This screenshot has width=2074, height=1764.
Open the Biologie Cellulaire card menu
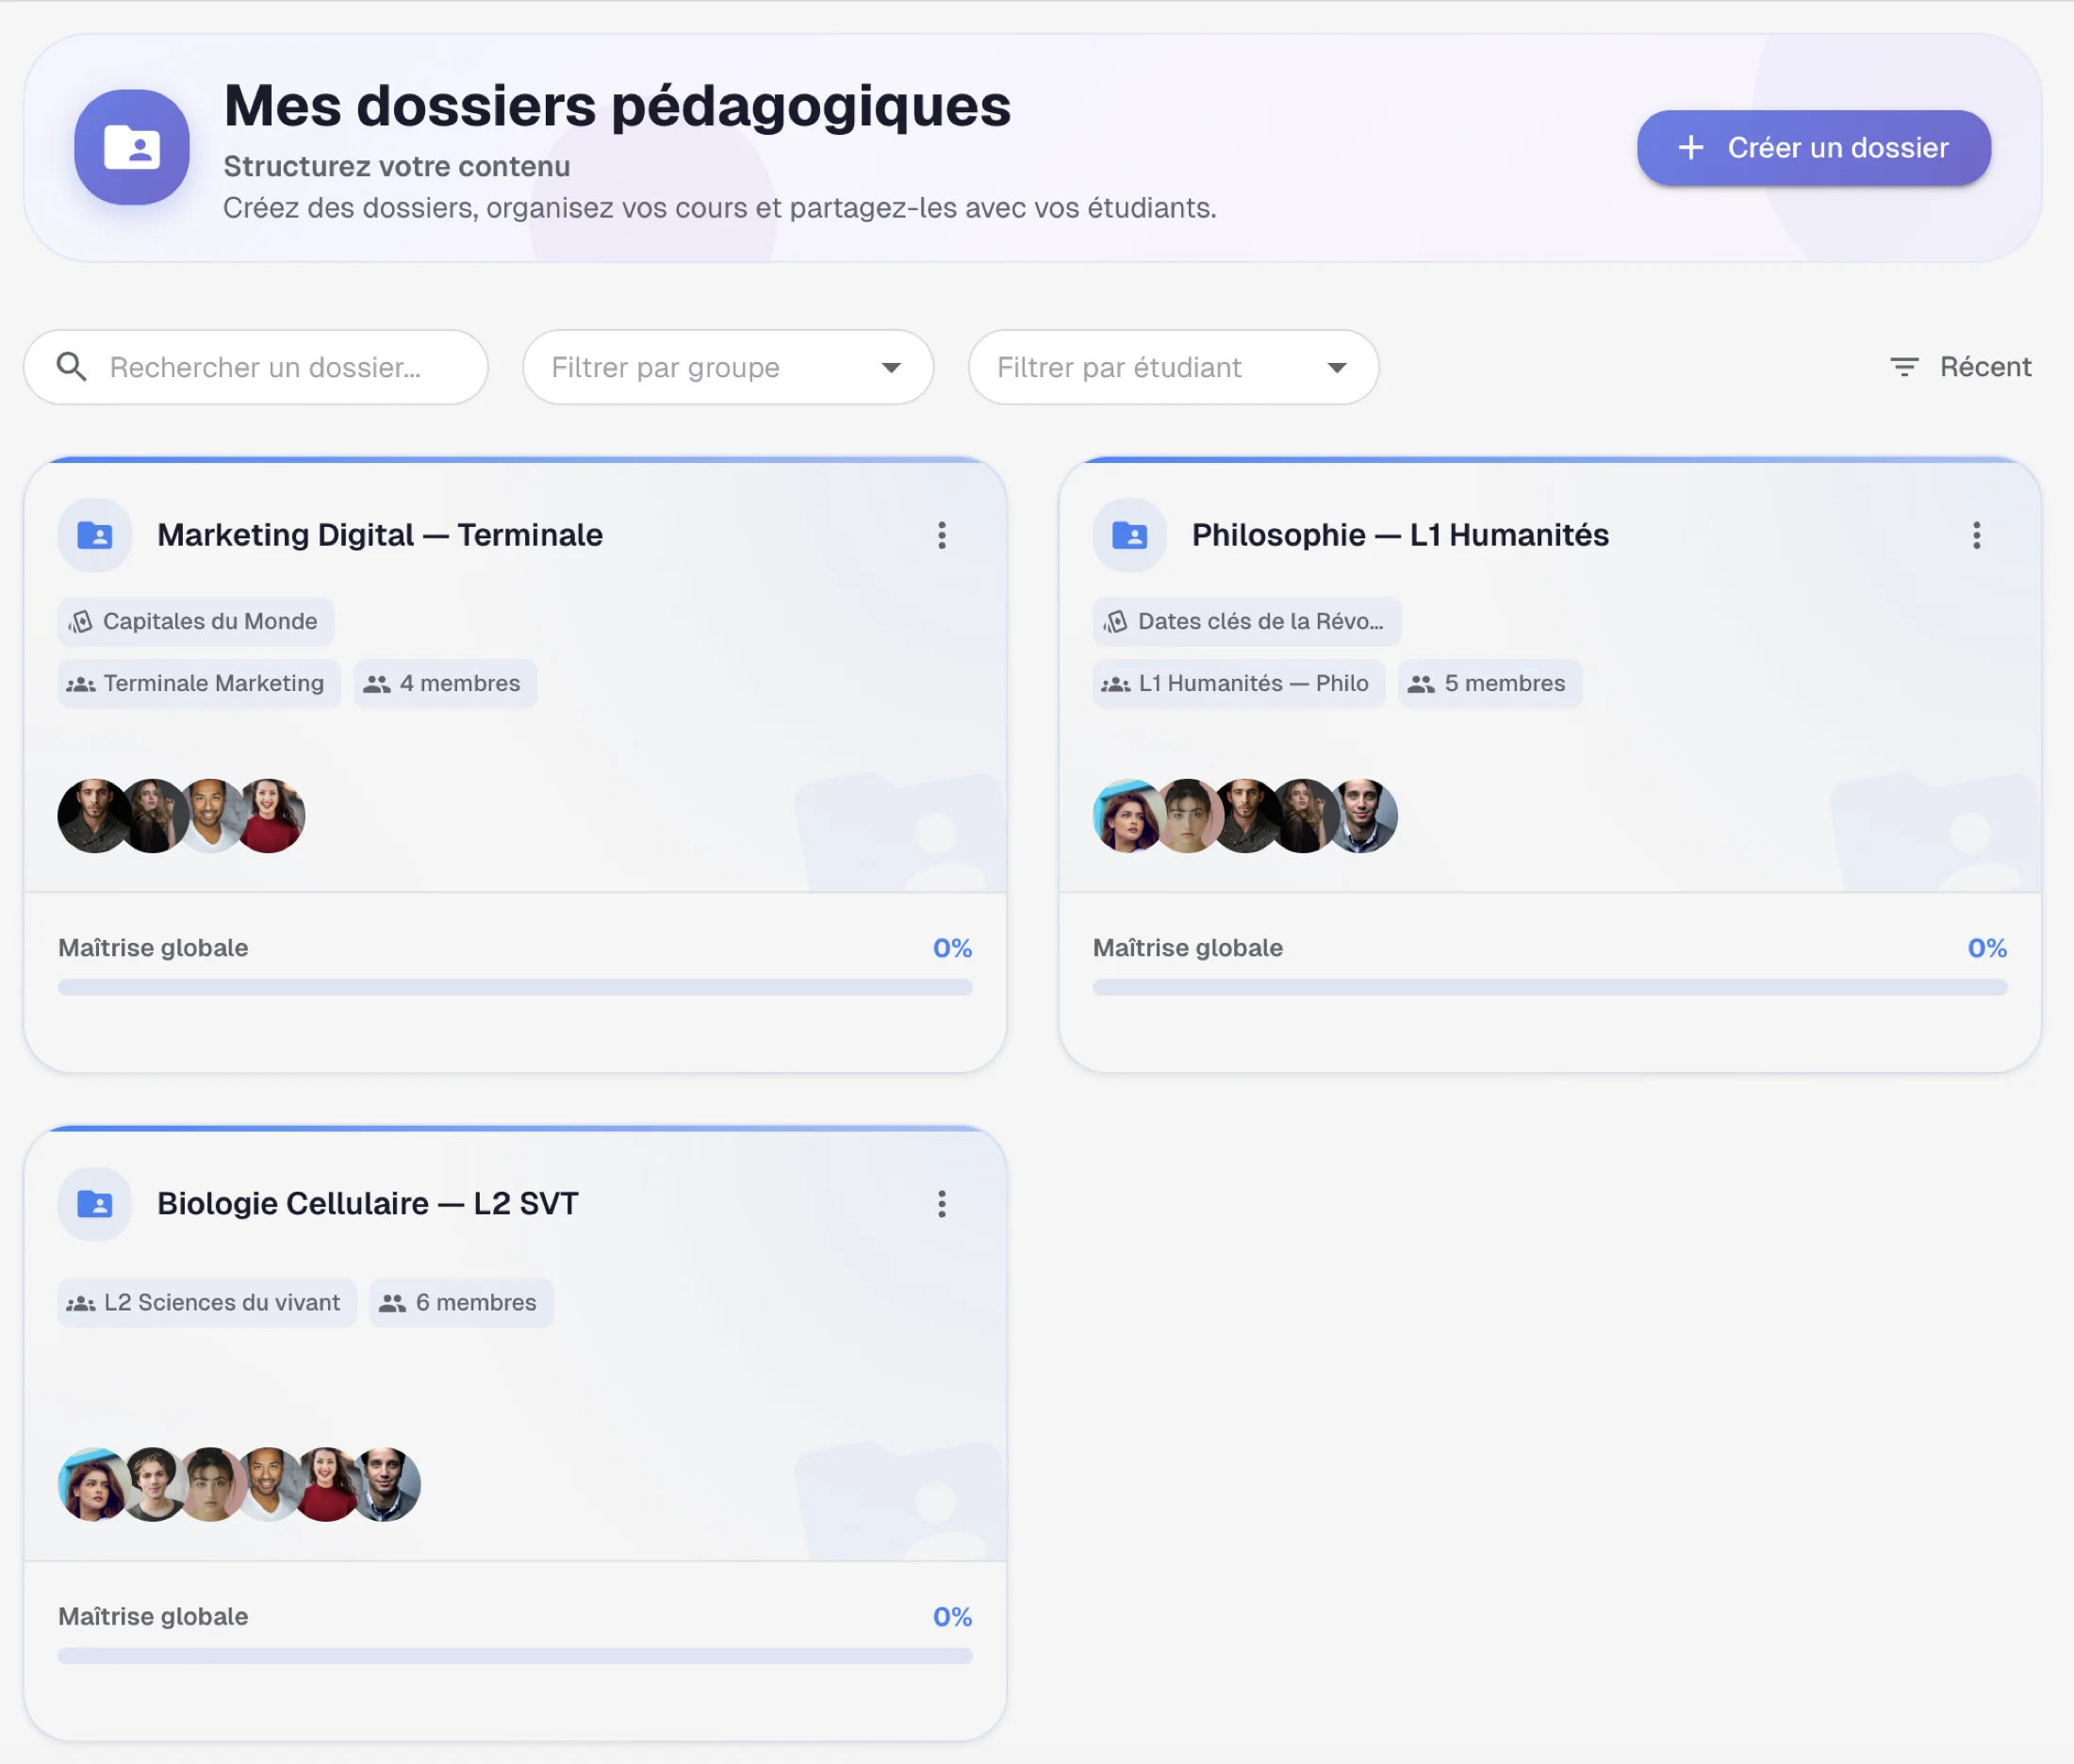coord(941,1204)
